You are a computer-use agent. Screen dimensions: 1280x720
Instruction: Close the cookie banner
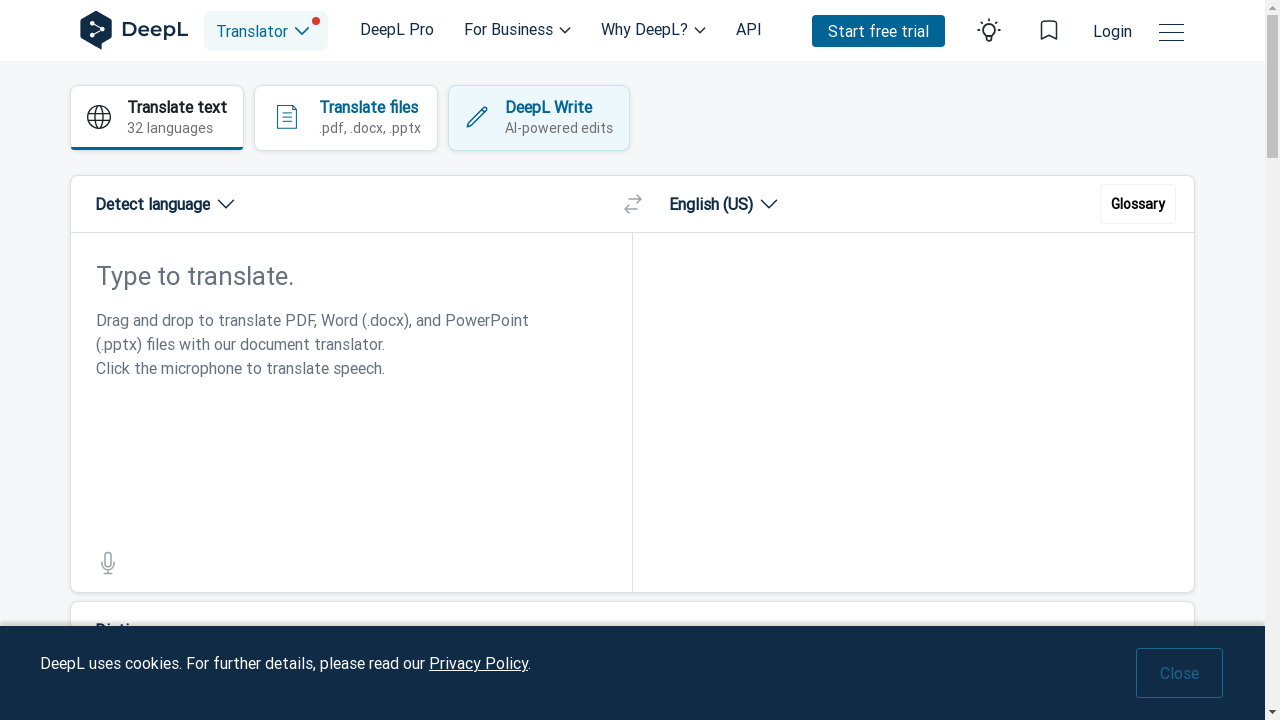(1179, 673)
